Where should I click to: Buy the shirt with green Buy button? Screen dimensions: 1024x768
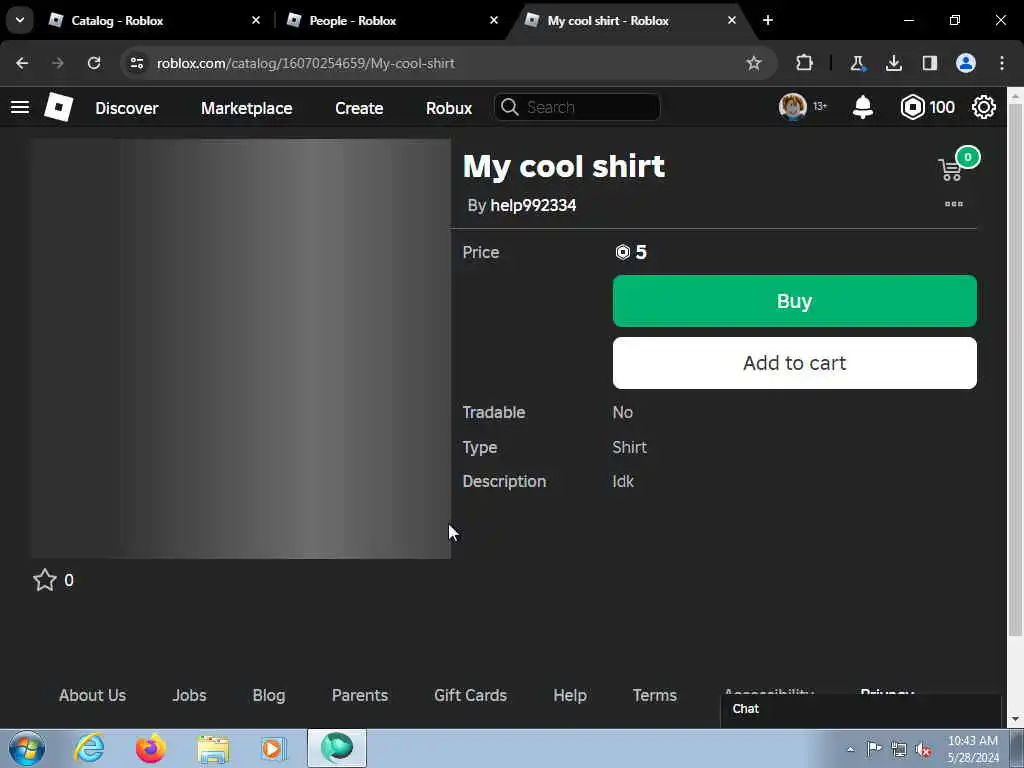point(794,301)
